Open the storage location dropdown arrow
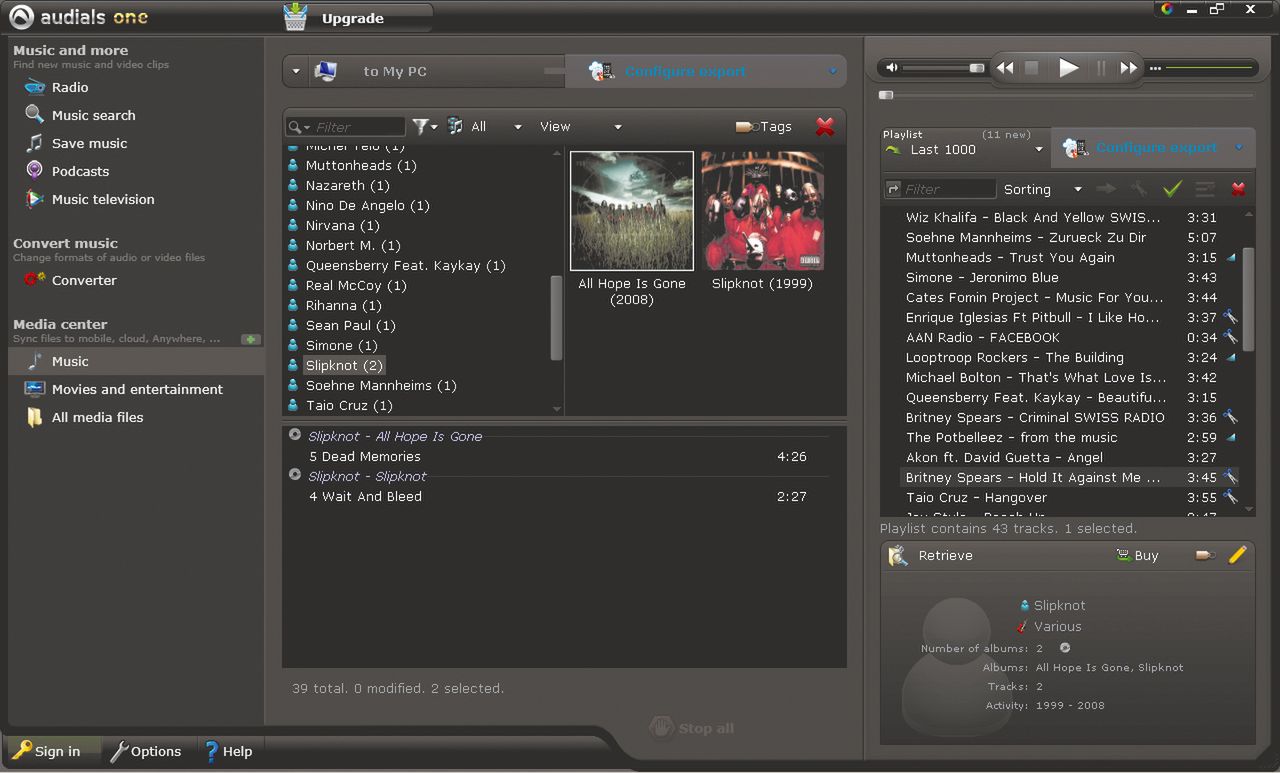Image resolution: width=1280 pixels, height=773 pixels. 296,71
